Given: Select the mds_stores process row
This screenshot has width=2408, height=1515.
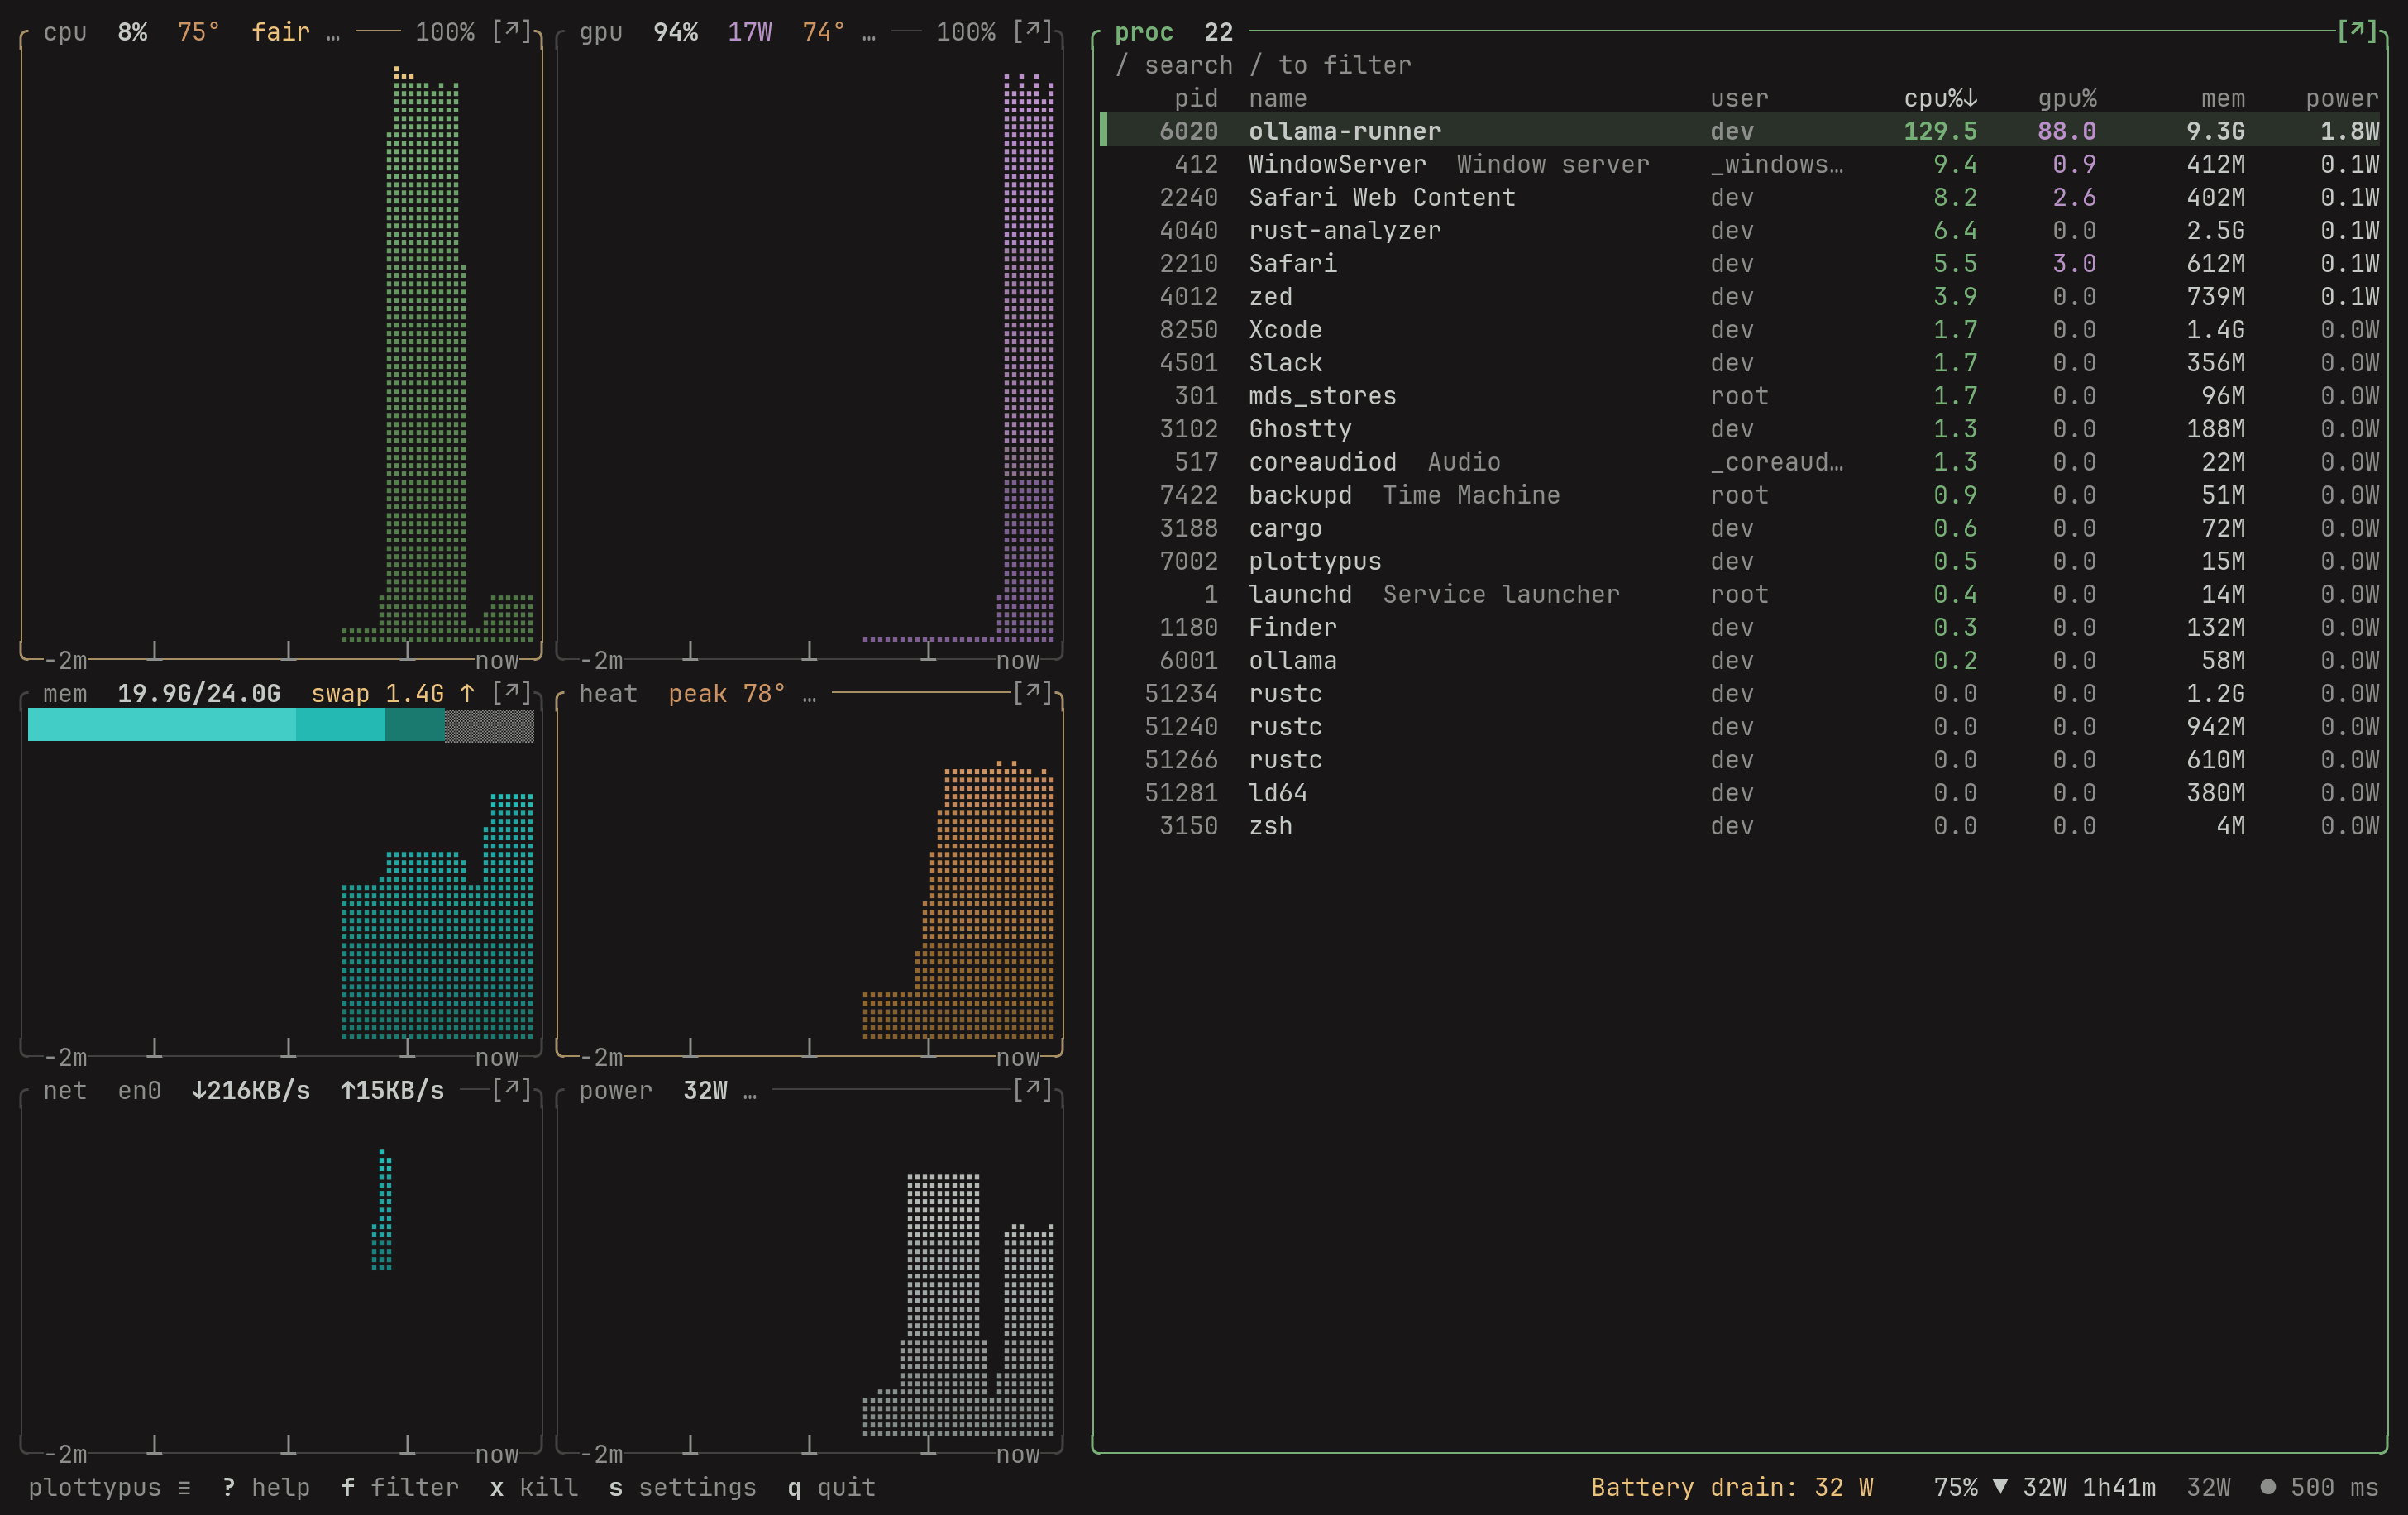Looking at the screenshot, I should tap(1740, 395).
